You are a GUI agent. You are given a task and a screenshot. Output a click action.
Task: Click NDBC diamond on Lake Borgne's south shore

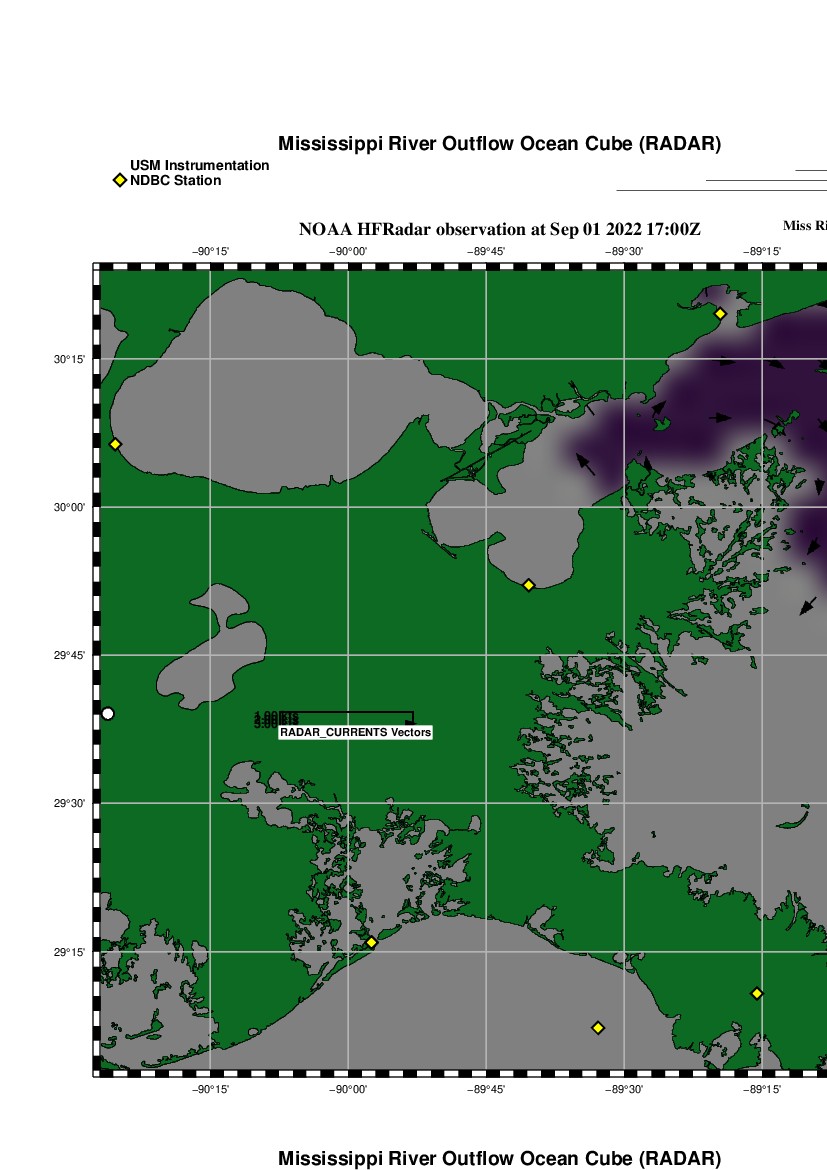(x=529, y=585)
